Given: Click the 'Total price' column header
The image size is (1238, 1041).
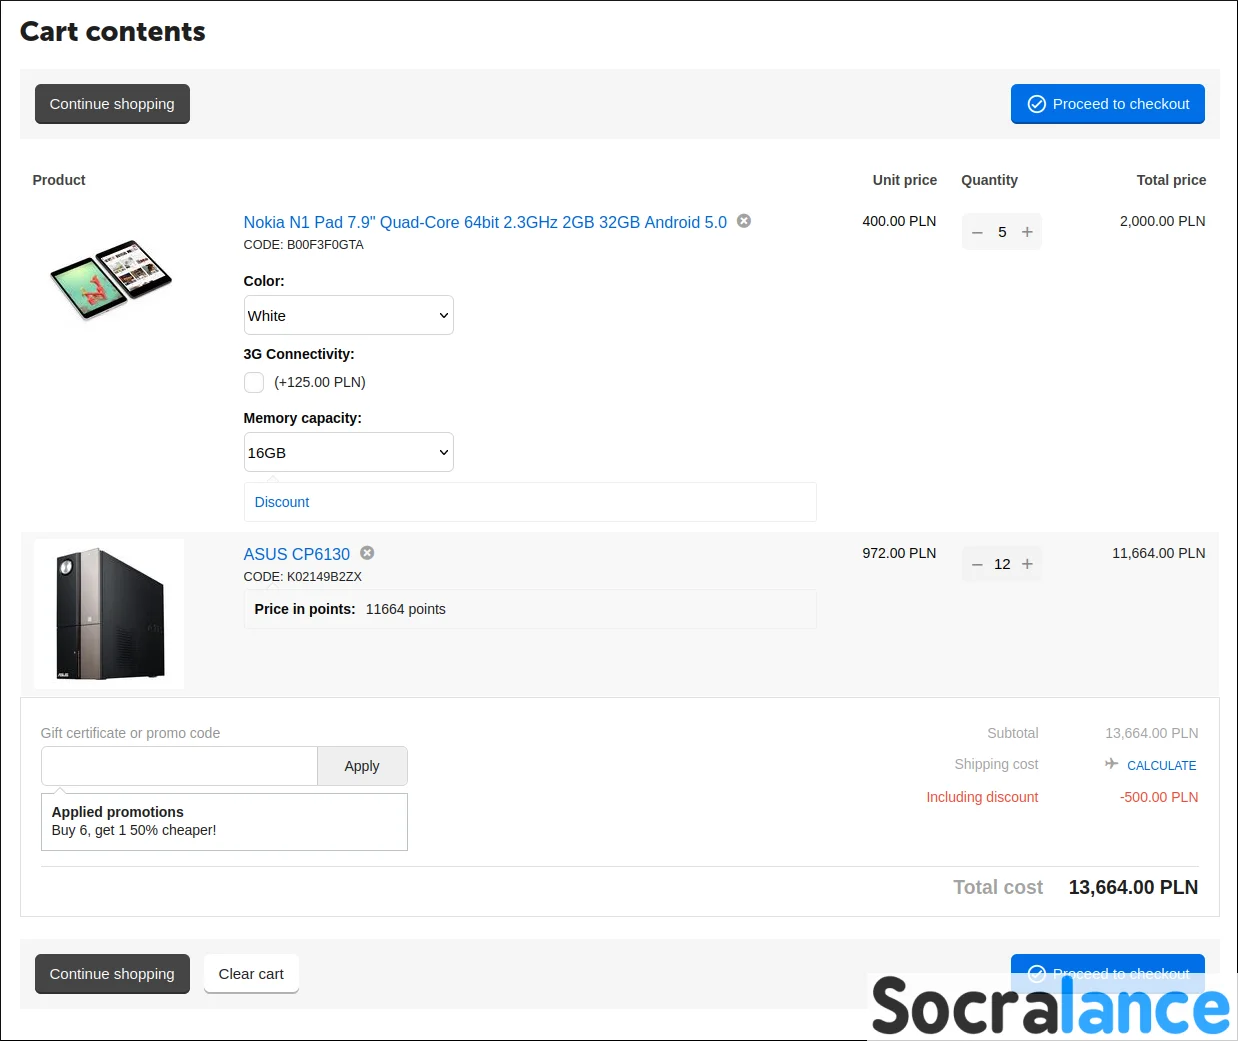Looking at the screenshot, I should coord(1172,180).
